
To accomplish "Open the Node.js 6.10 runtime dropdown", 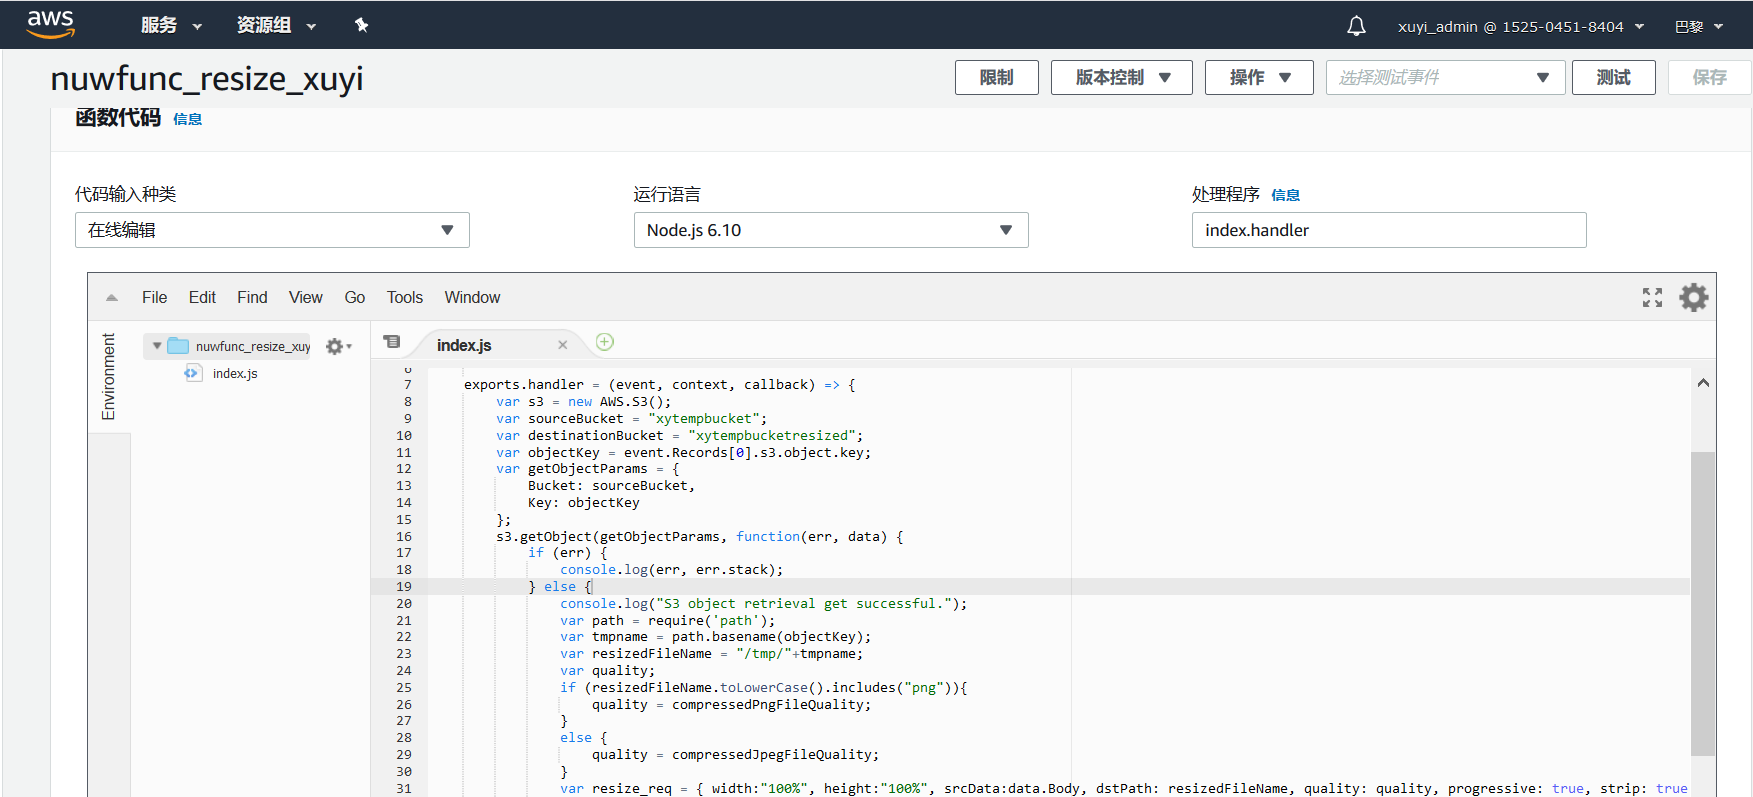I will click(x=831, y=230).
